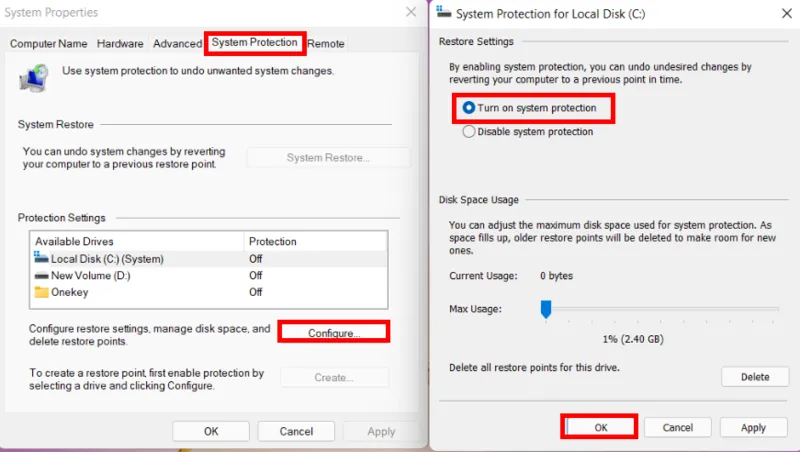The width and height of the screenshot is (800, 452).
Task: Select the Local Disk (C:) drive icon
Action: (41, 258)
